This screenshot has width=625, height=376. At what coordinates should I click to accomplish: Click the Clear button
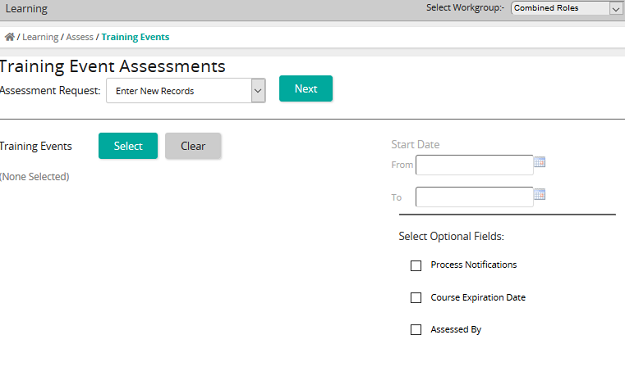coord(193,146)
